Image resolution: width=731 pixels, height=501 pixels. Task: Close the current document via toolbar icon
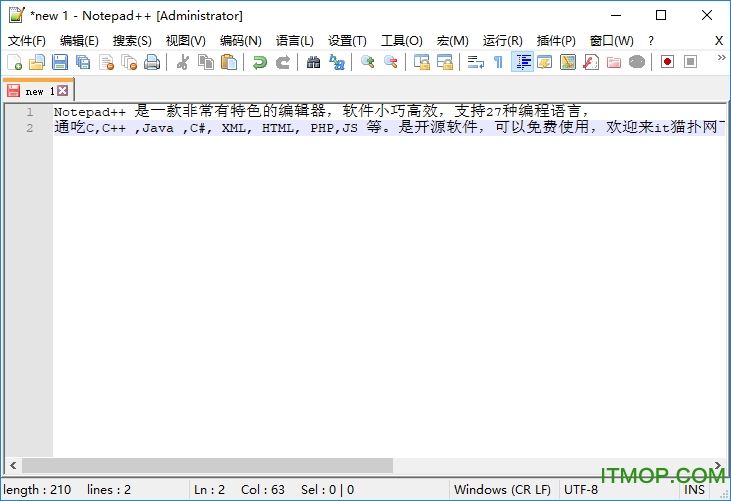pyautogui.click(x=106, y=62)
